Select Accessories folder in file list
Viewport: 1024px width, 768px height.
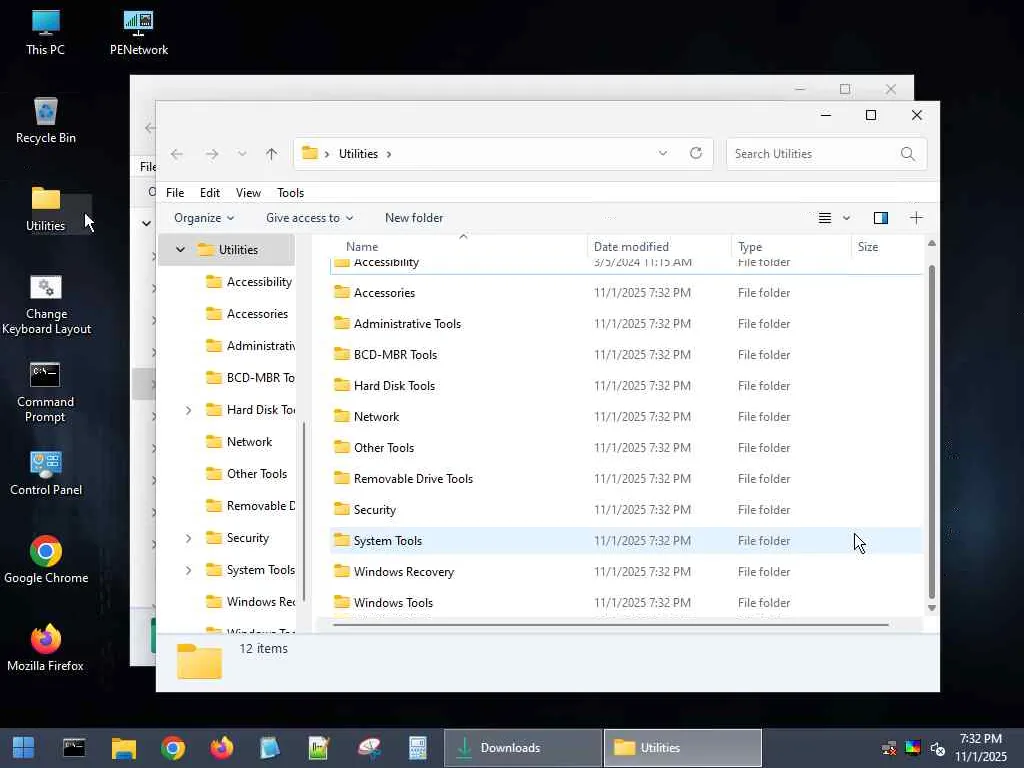(626, 293)
